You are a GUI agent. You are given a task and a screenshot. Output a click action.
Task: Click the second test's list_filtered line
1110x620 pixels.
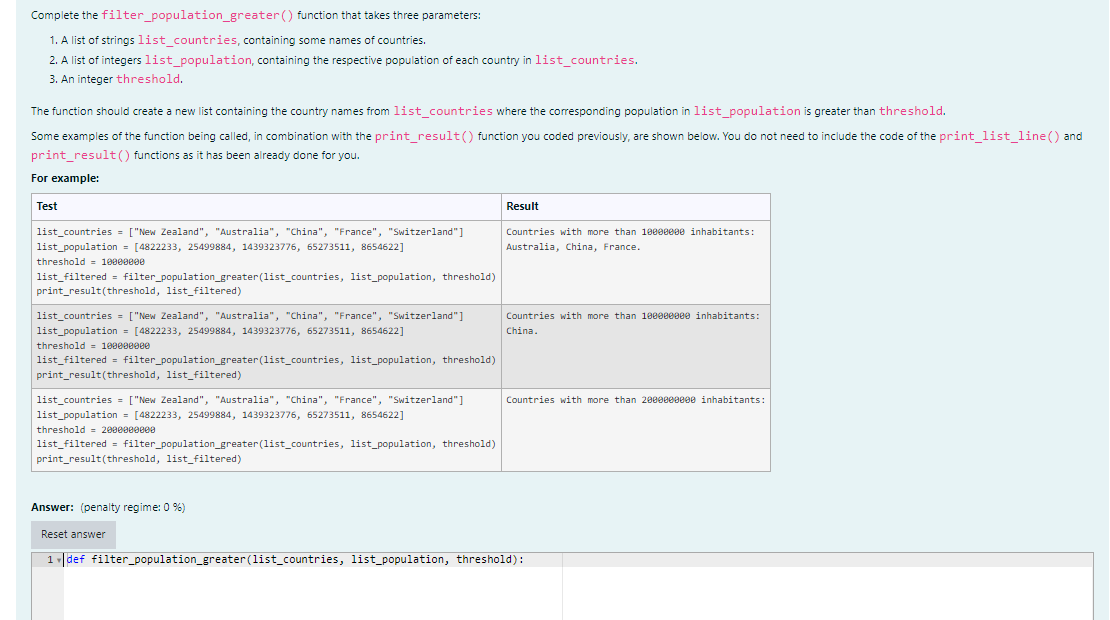coord(266,360)
